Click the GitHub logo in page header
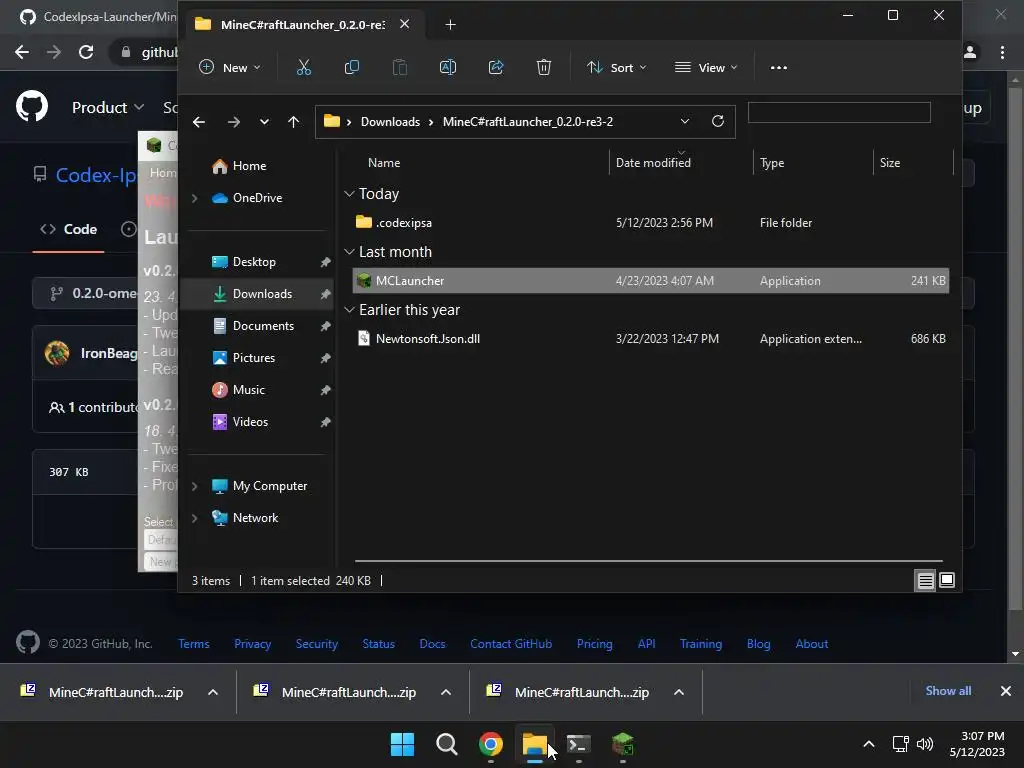This screenshot has width=1024, height=768. [31, 107]
